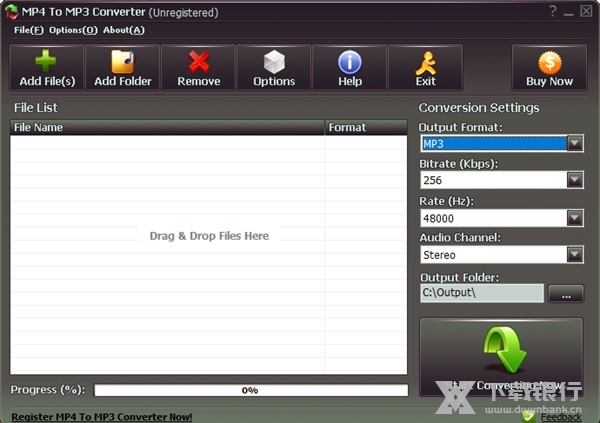Click the Output Folder path field

click(481, 293)
